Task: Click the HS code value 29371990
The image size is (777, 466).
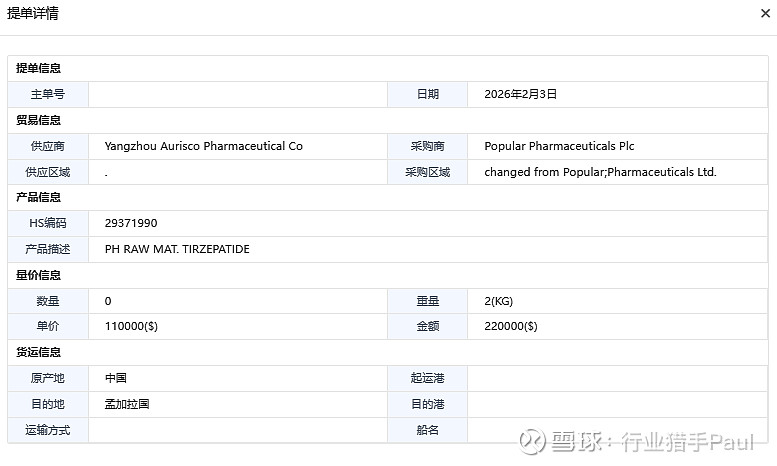Action: click(x=131, y=223)
